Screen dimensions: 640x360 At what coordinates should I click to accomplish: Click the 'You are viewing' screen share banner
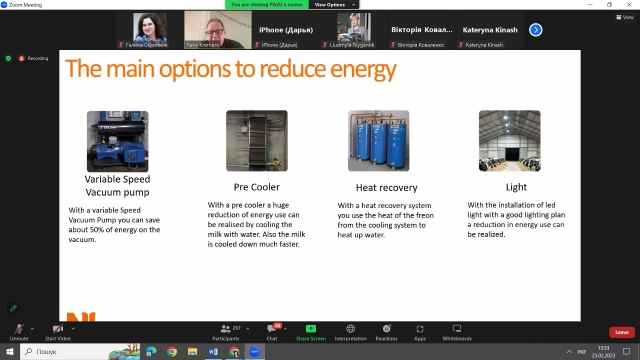(x=267, y=4)
